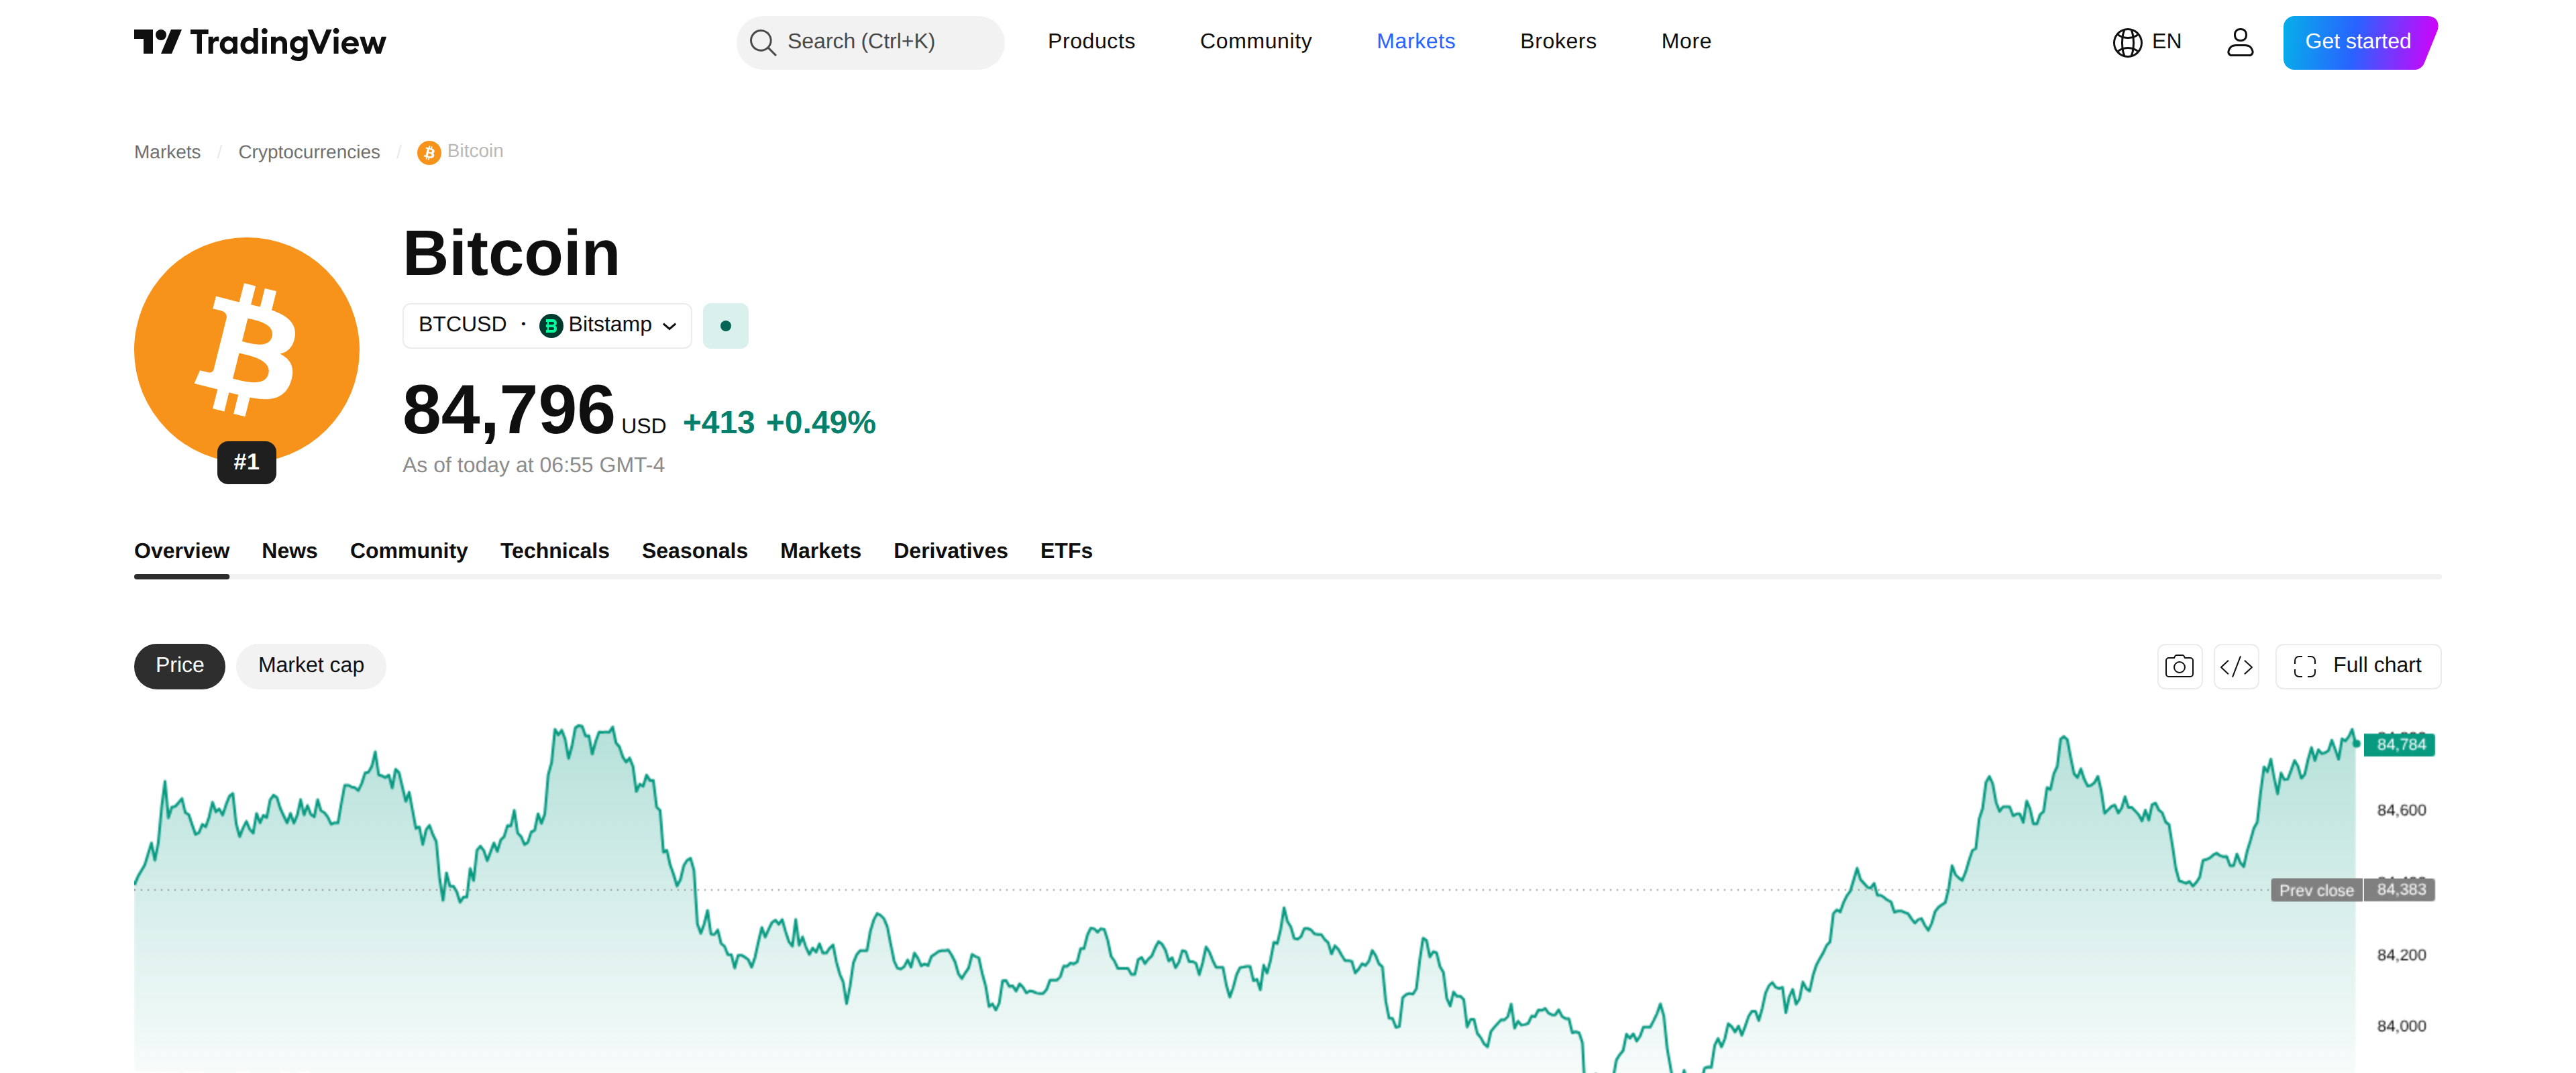Click the Bitstamp exchange logo

551,326
